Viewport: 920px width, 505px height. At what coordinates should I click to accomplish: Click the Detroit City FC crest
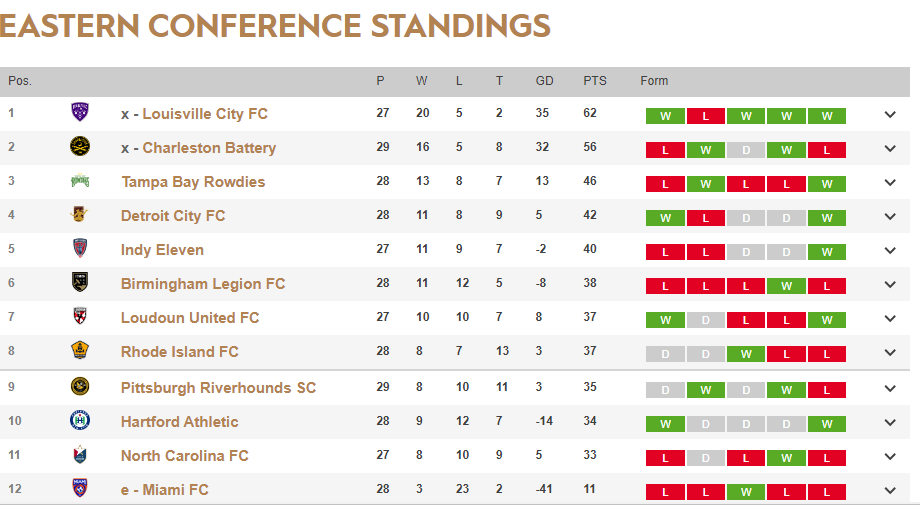point(80,215)
